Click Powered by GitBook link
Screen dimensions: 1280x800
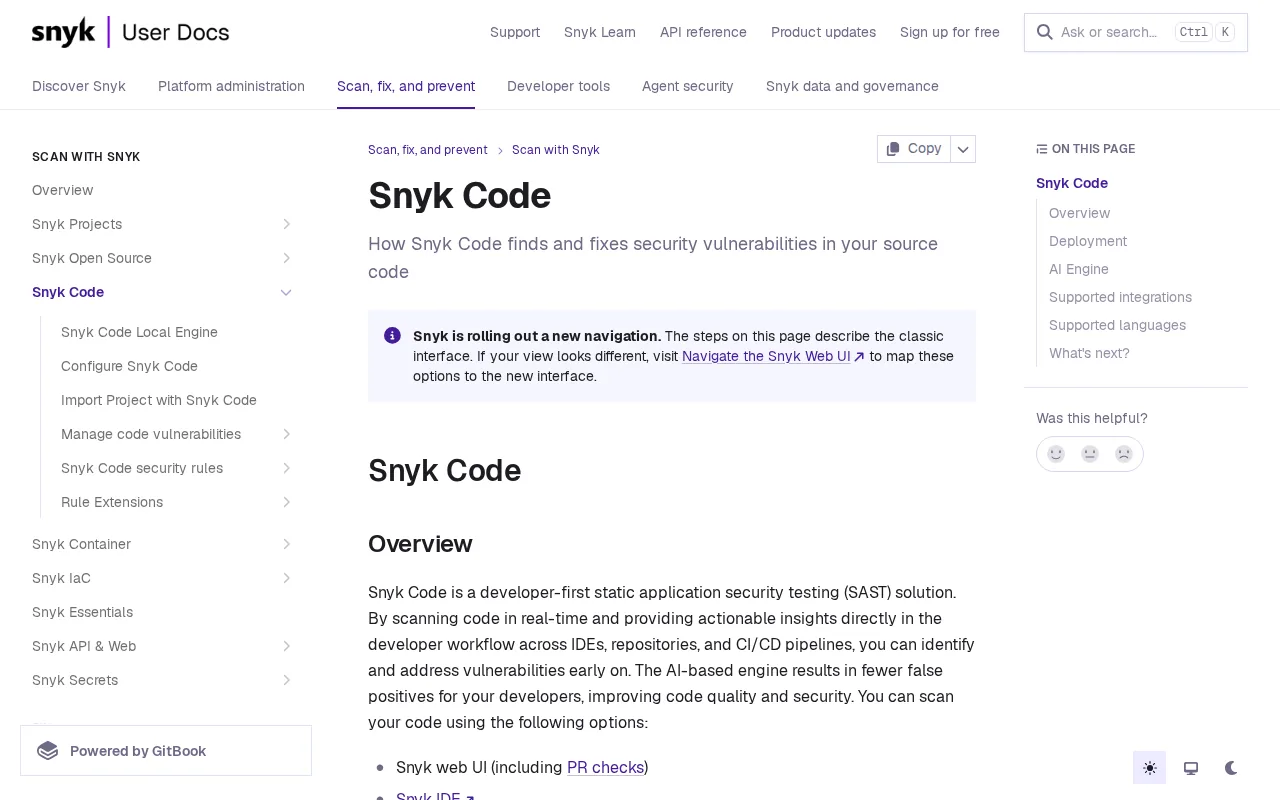[166, 751]
